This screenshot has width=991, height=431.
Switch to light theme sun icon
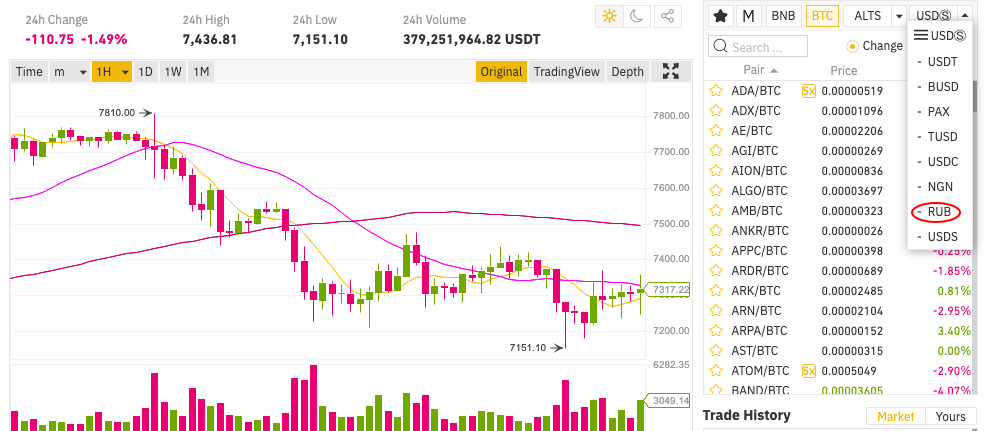pyautogui.click(x=609, y=16)
